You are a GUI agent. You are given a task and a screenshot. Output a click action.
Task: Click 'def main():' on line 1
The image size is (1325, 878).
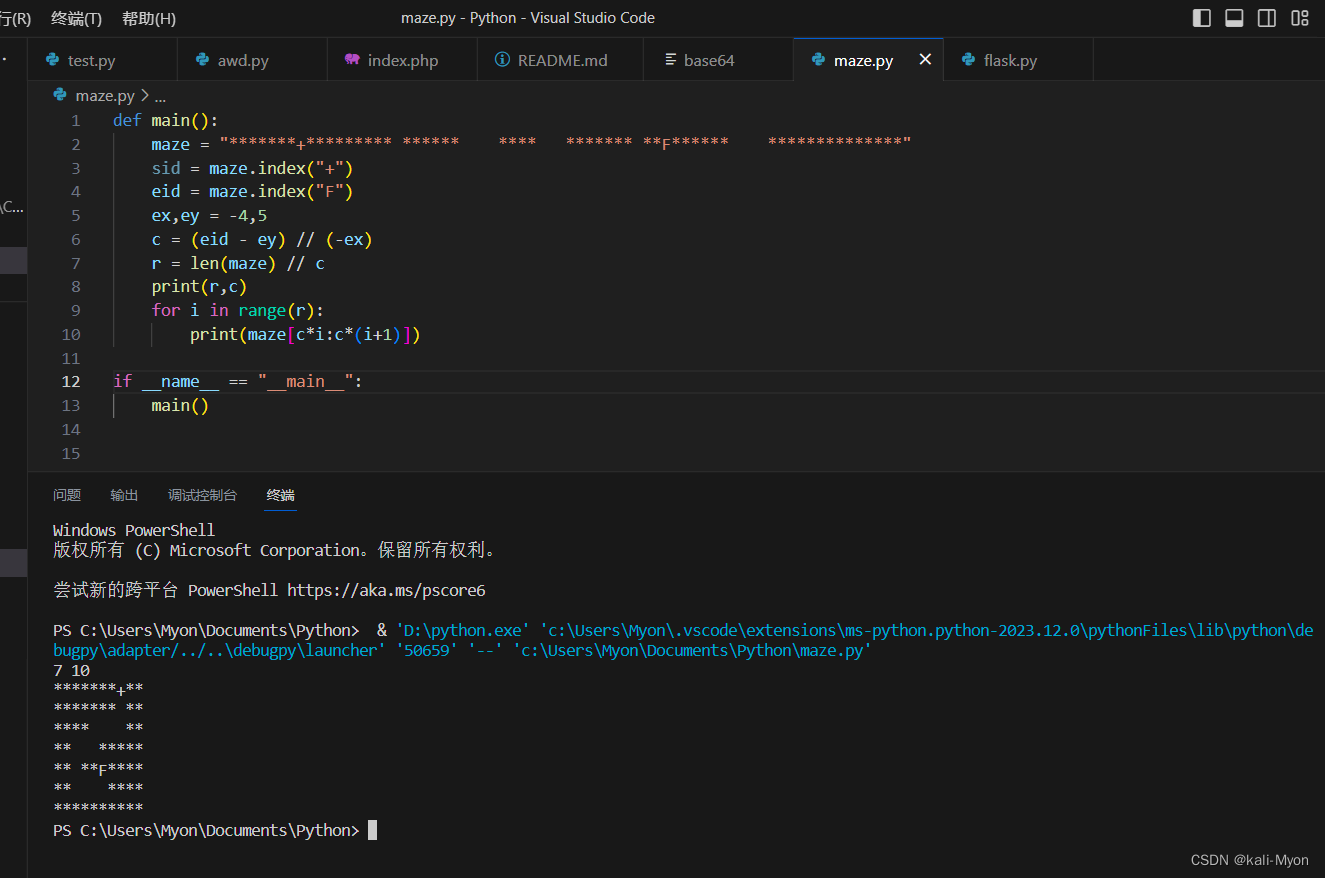pos(166,120)
